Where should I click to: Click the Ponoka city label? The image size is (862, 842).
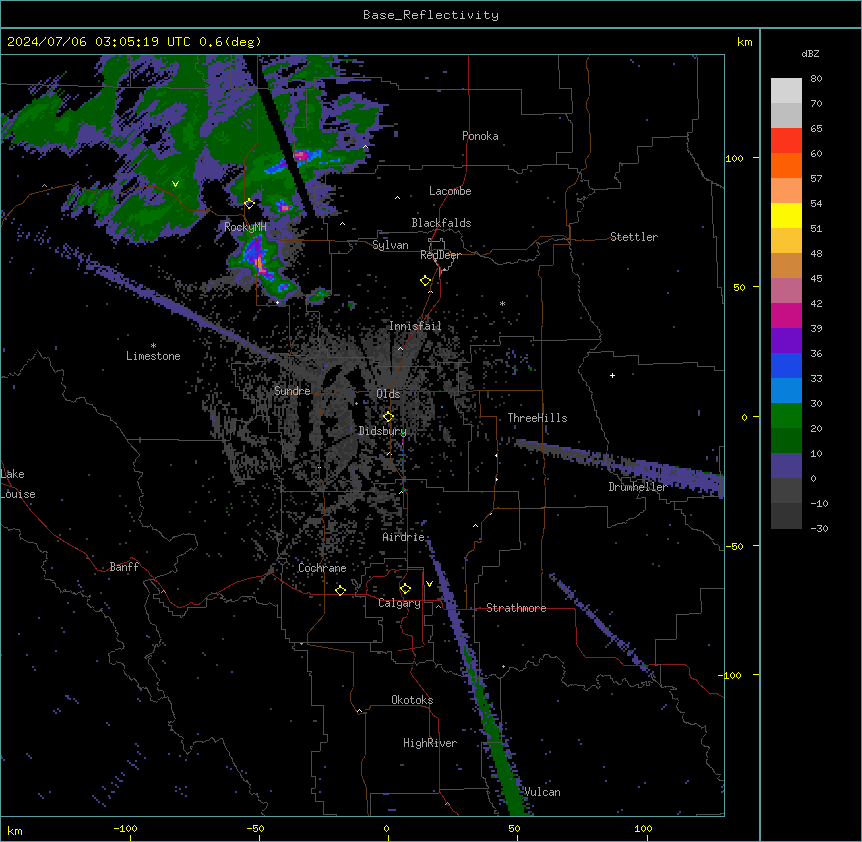point(480,136)
